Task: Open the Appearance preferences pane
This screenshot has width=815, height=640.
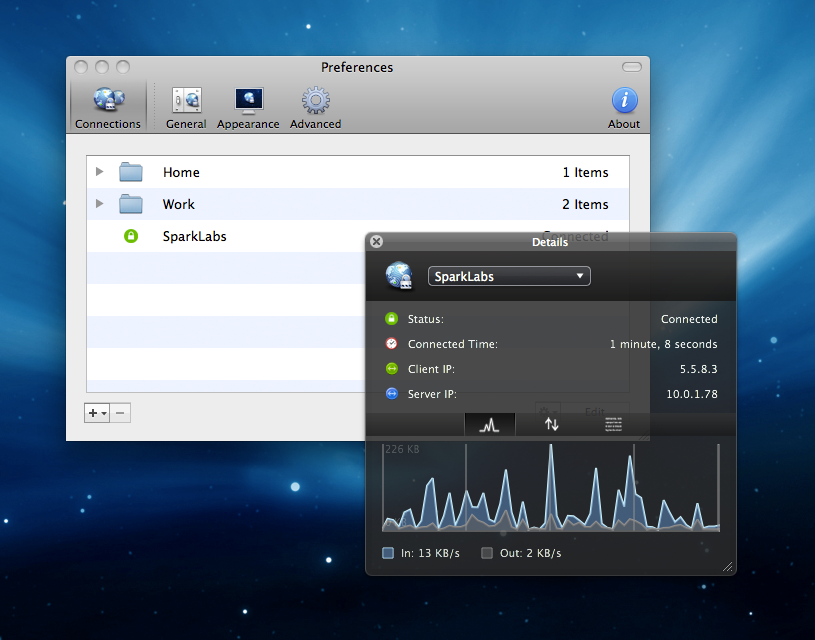Action: tap(248, 107)
